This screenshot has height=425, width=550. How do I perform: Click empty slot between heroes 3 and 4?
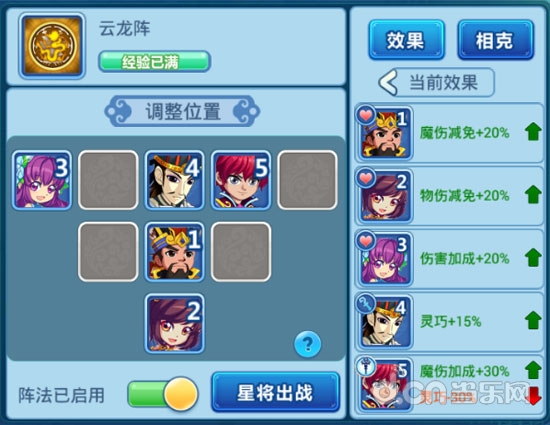click(108, 180)
